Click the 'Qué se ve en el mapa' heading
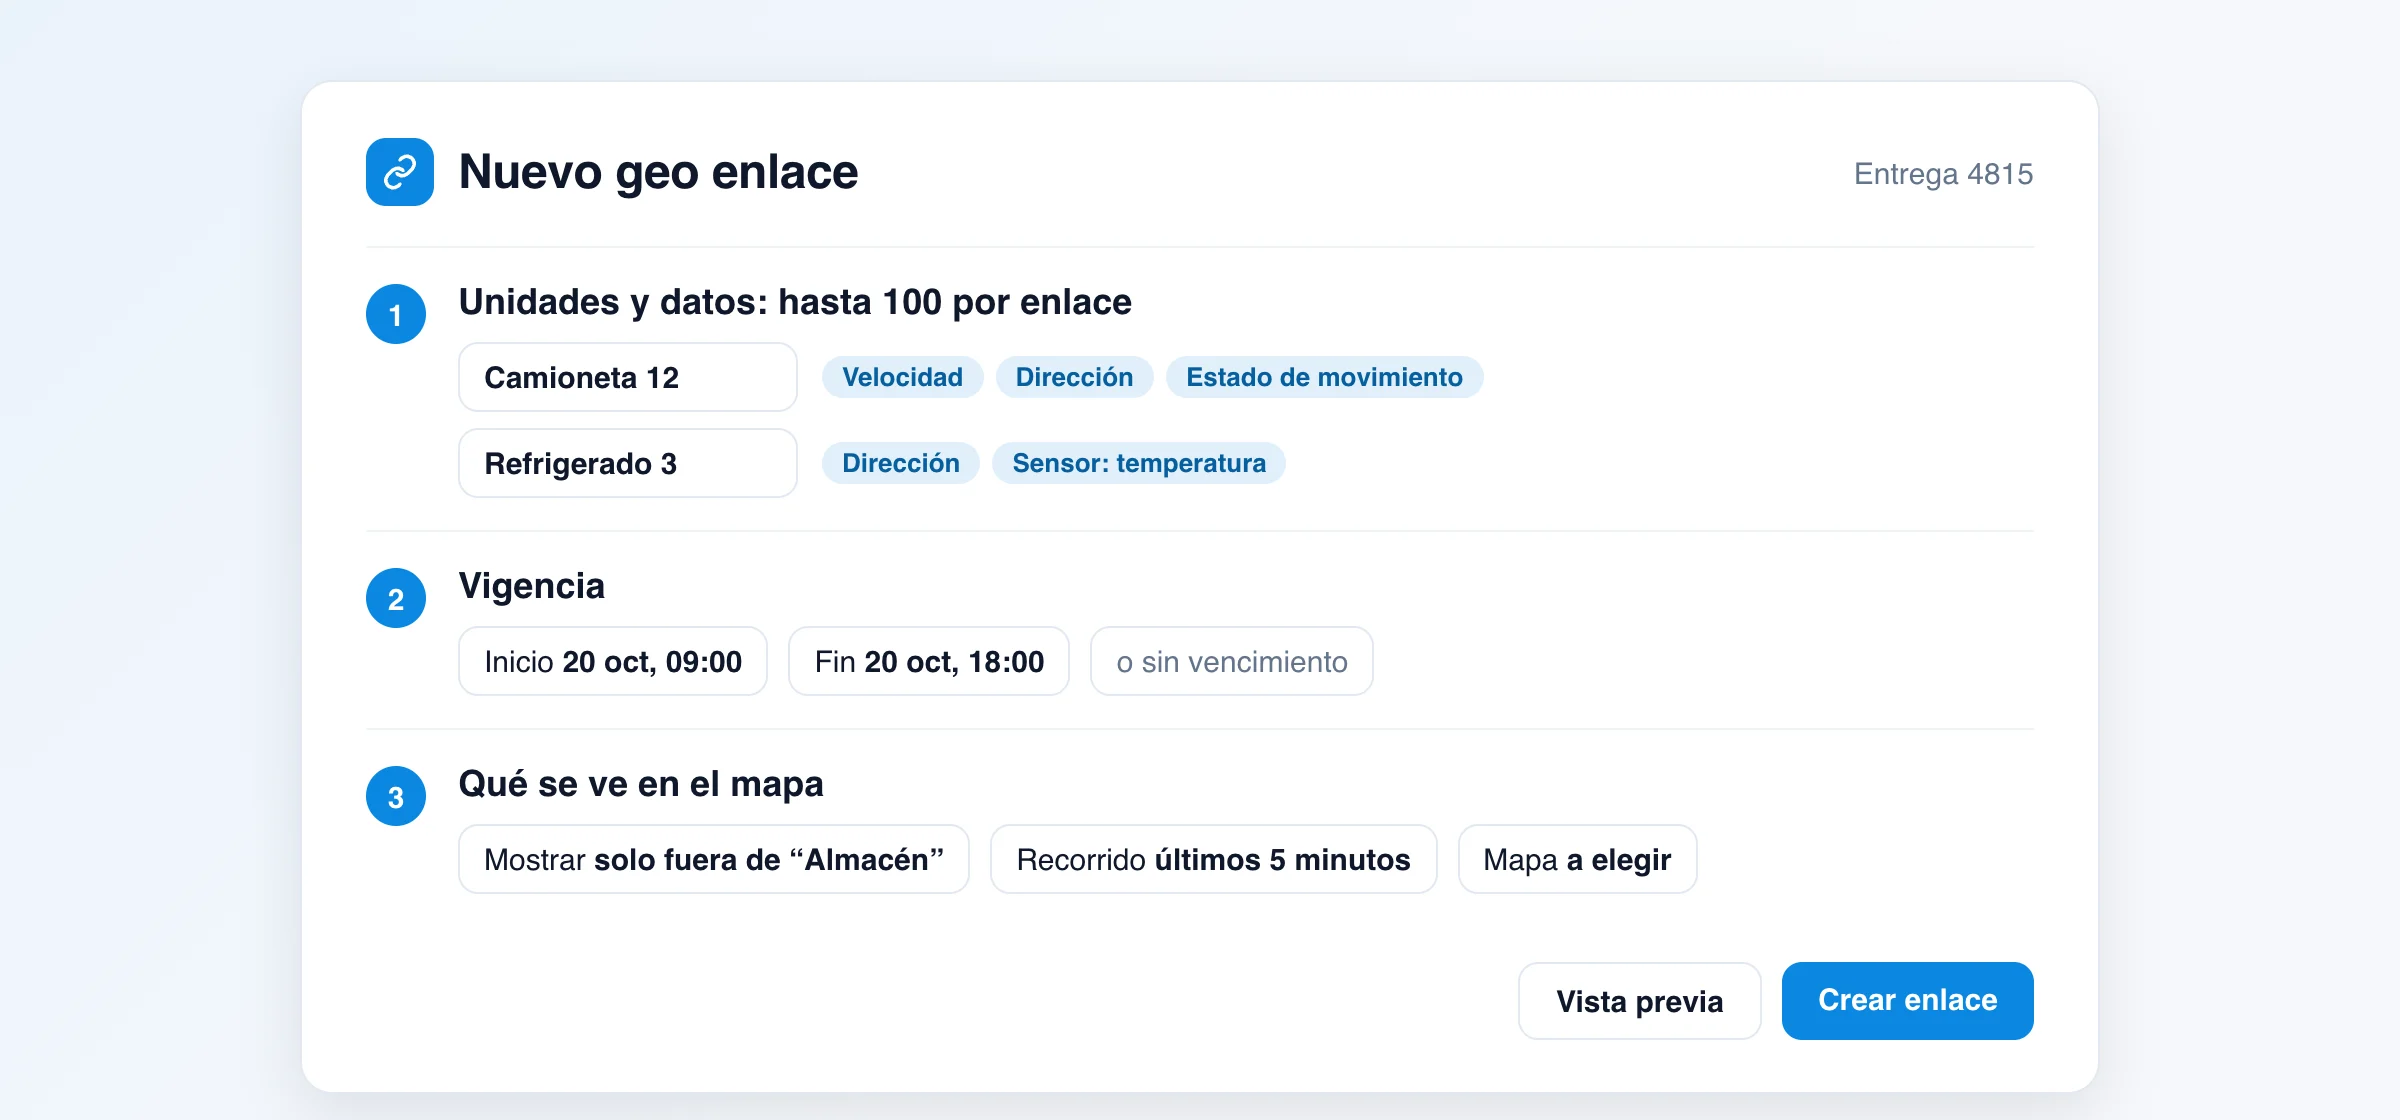Viewport: 2400px width, 1120px height. coord(641,784)
